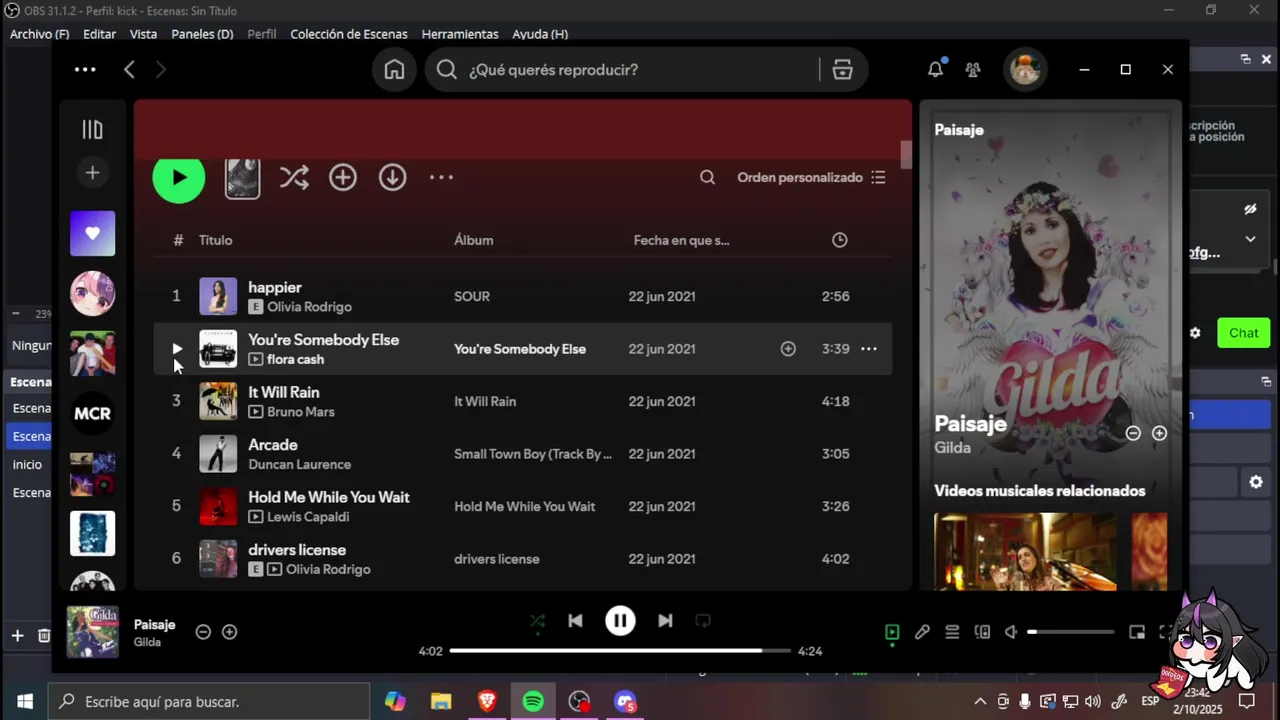Play the playlist with big green button
The width and height of the screenshot is (1280, 720).
pos(179,178)
